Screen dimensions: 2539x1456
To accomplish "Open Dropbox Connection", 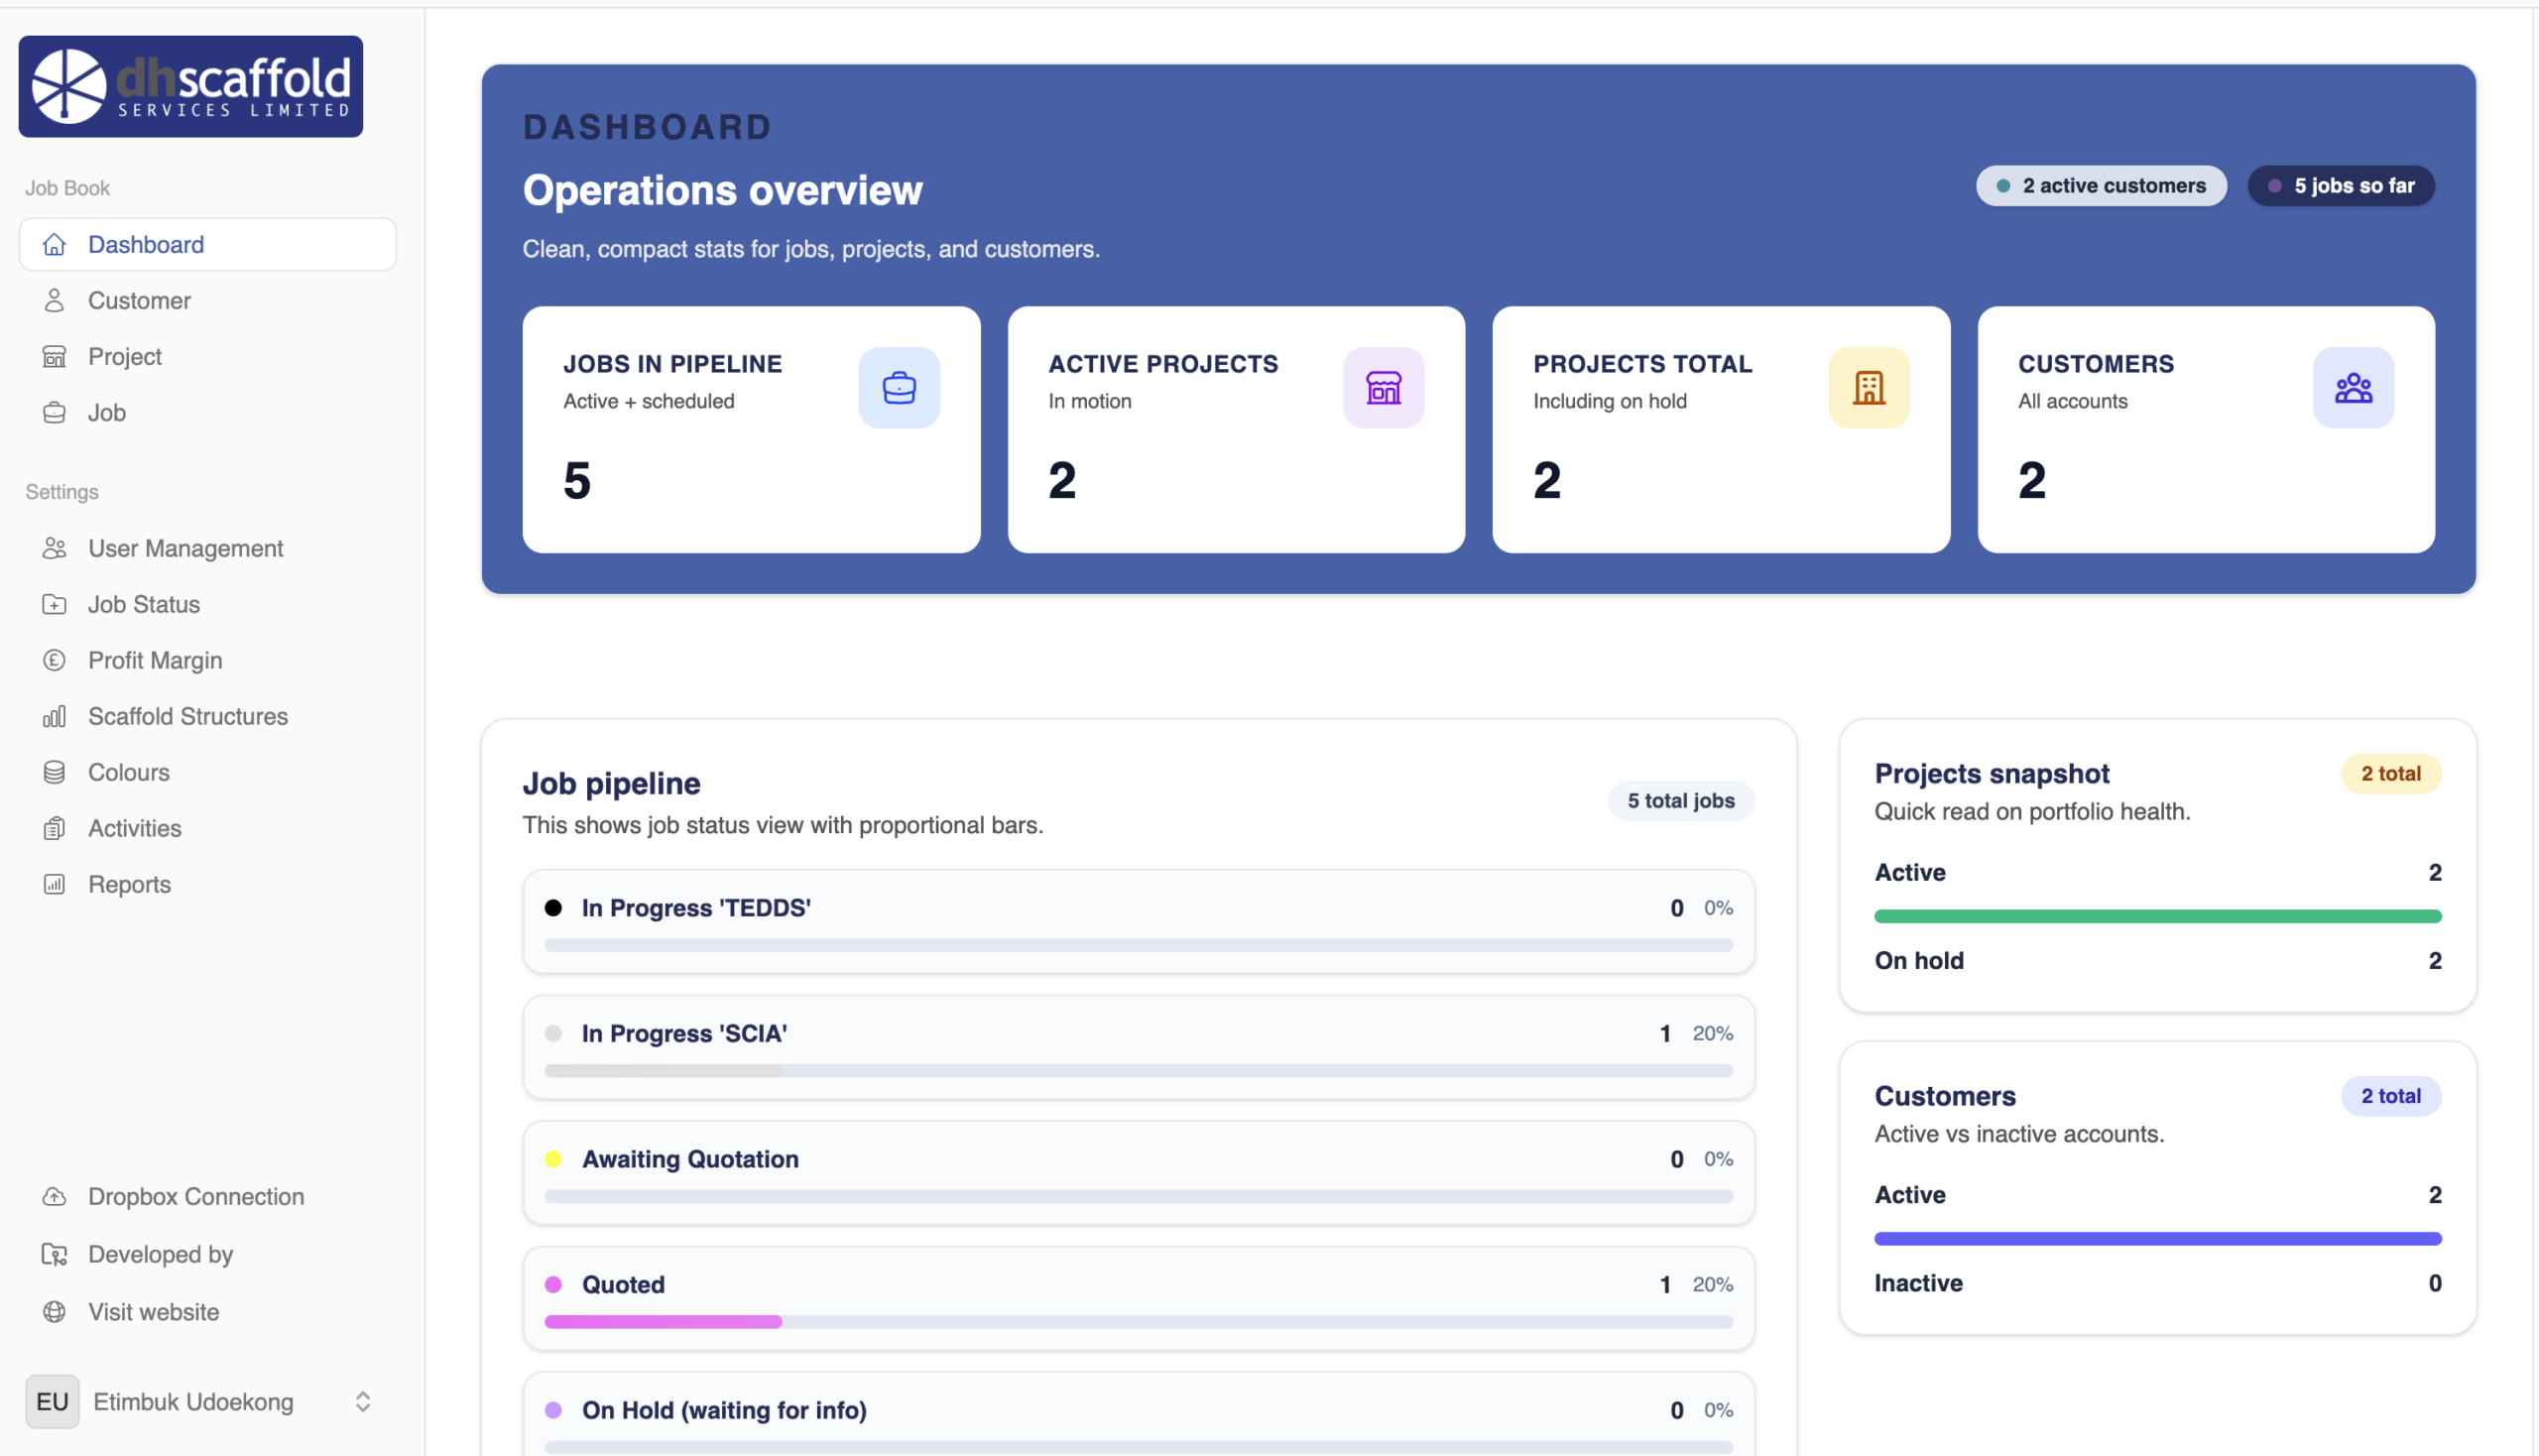I will tap(208, 1196).
